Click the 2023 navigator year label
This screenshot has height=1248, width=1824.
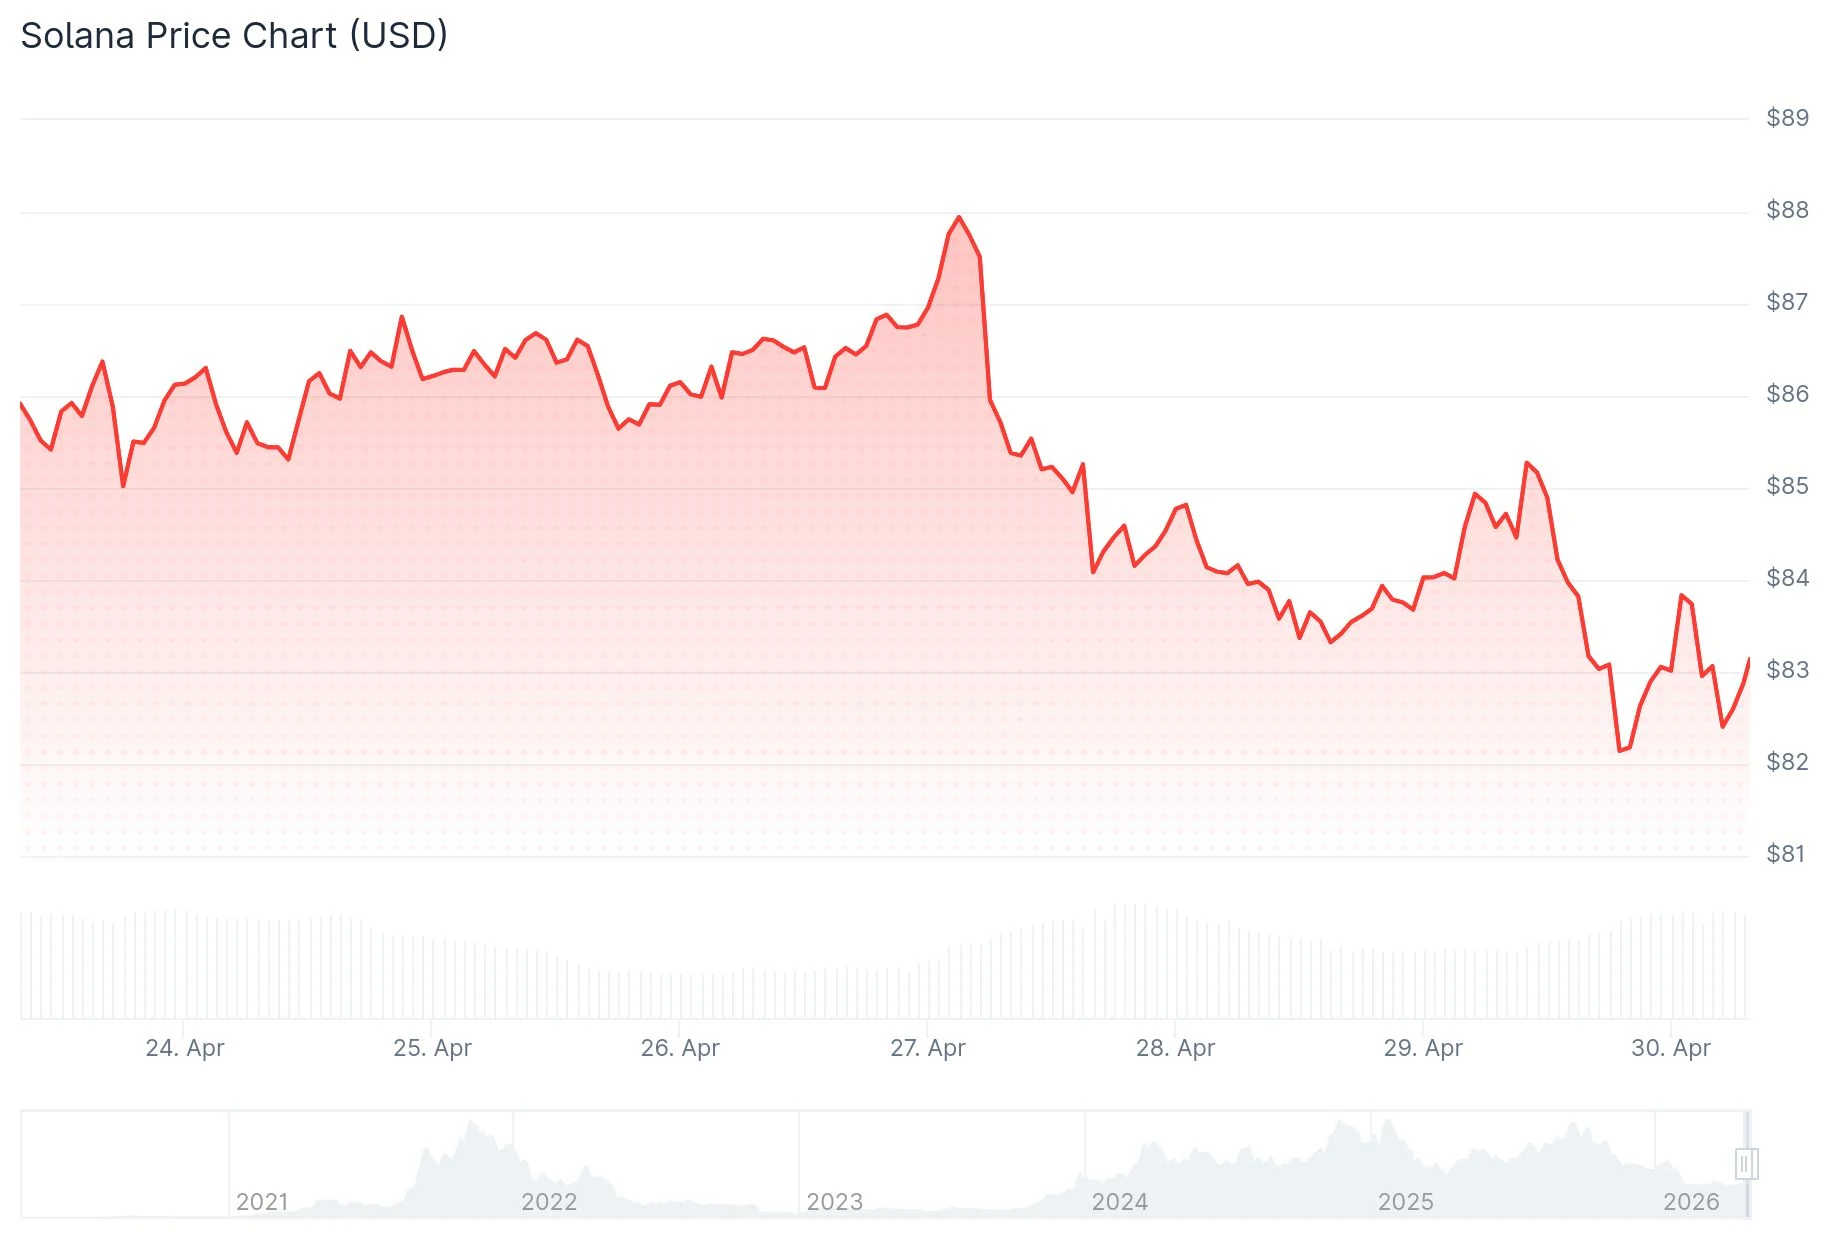[834, 1201]
